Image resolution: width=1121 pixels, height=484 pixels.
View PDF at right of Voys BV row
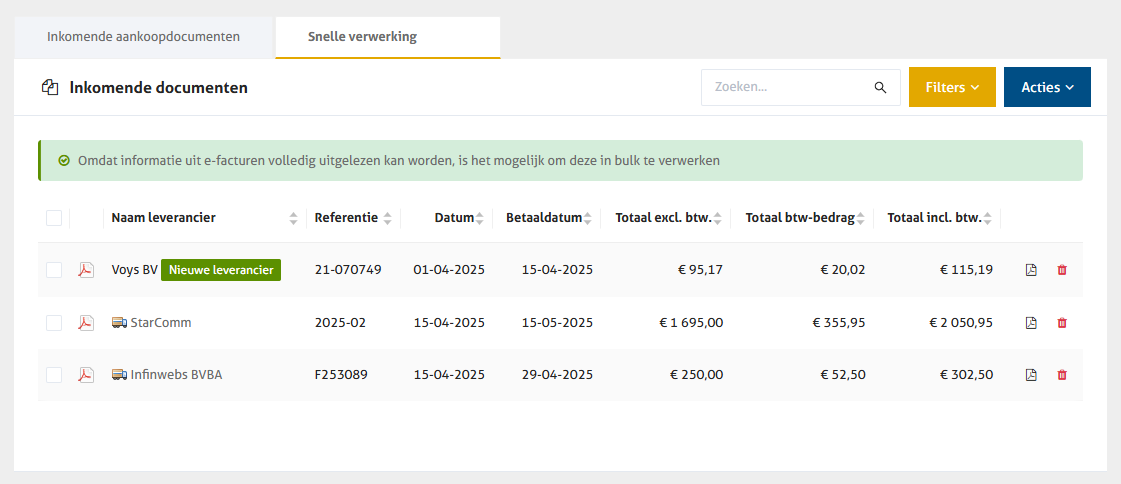(1031, 270)
